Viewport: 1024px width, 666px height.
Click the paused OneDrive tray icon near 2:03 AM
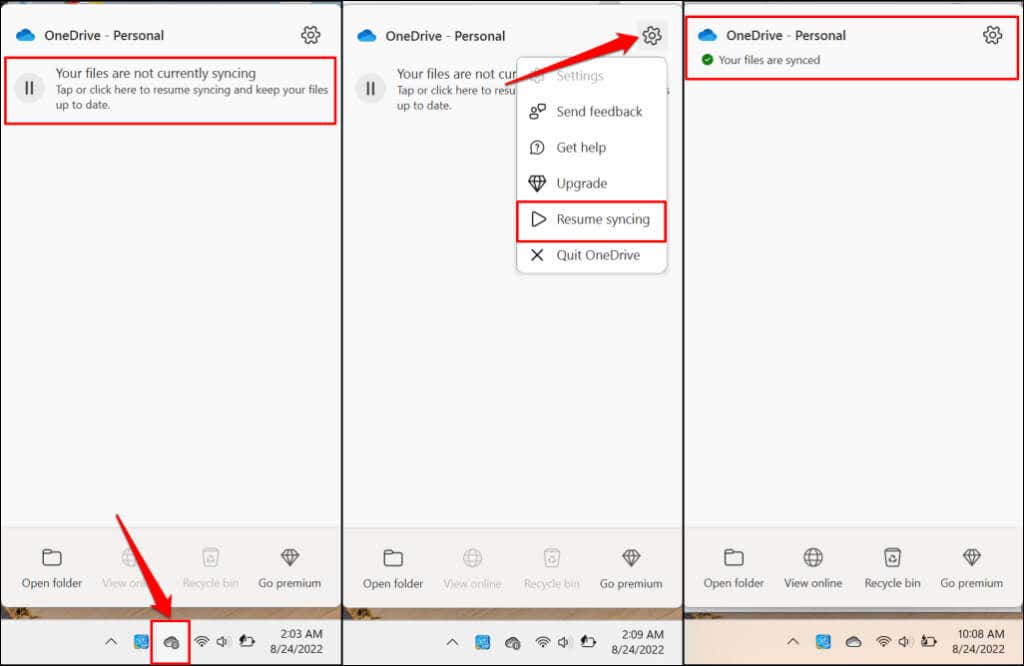[171, 642]
